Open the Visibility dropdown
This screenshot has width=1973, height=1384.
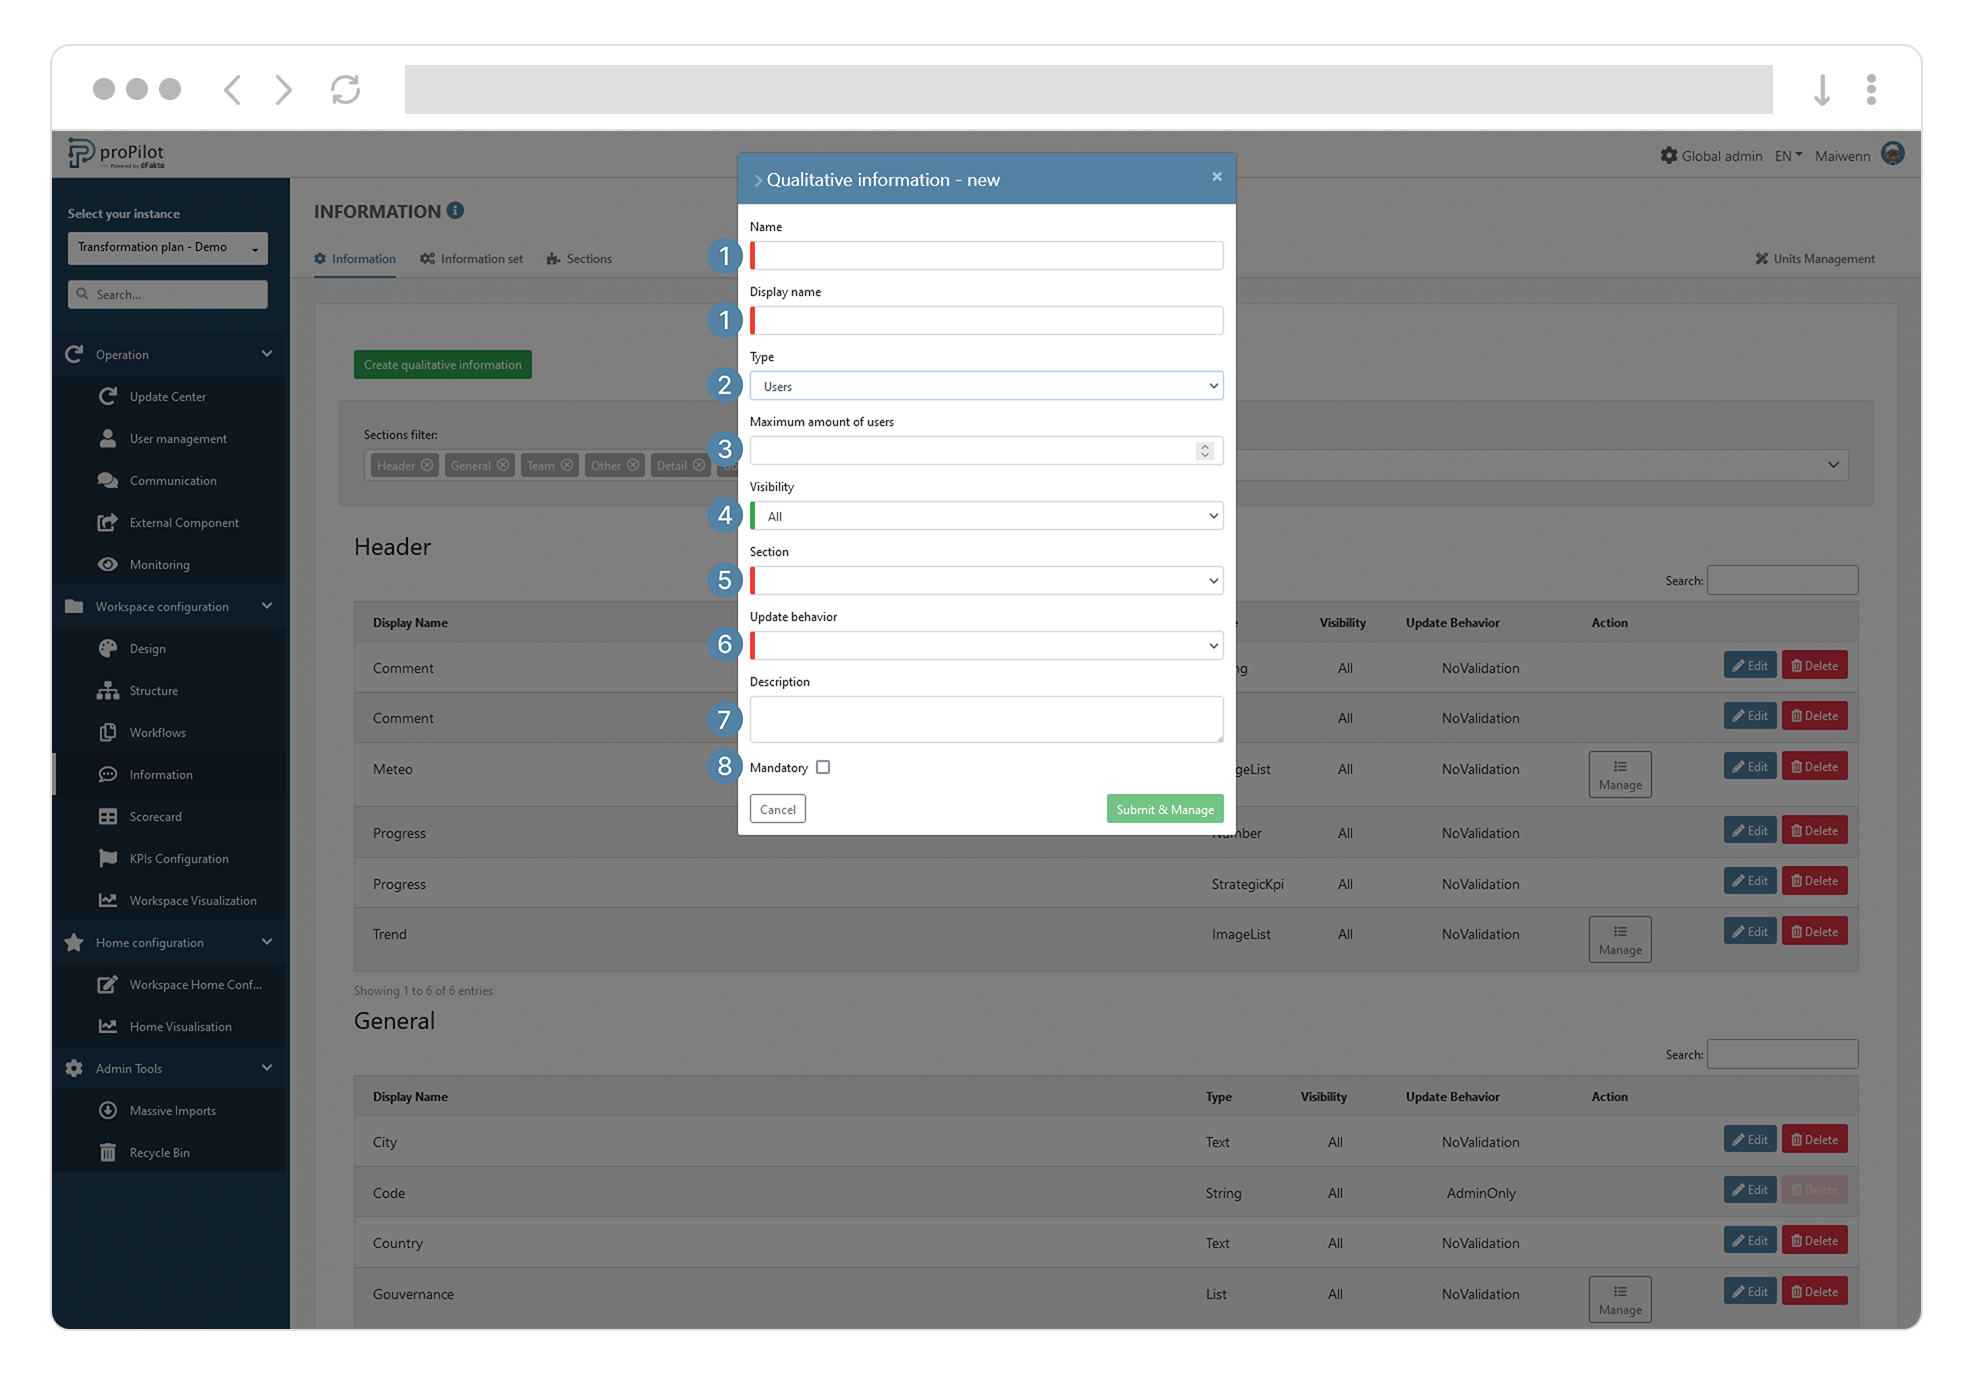click(x=986, y=515)
